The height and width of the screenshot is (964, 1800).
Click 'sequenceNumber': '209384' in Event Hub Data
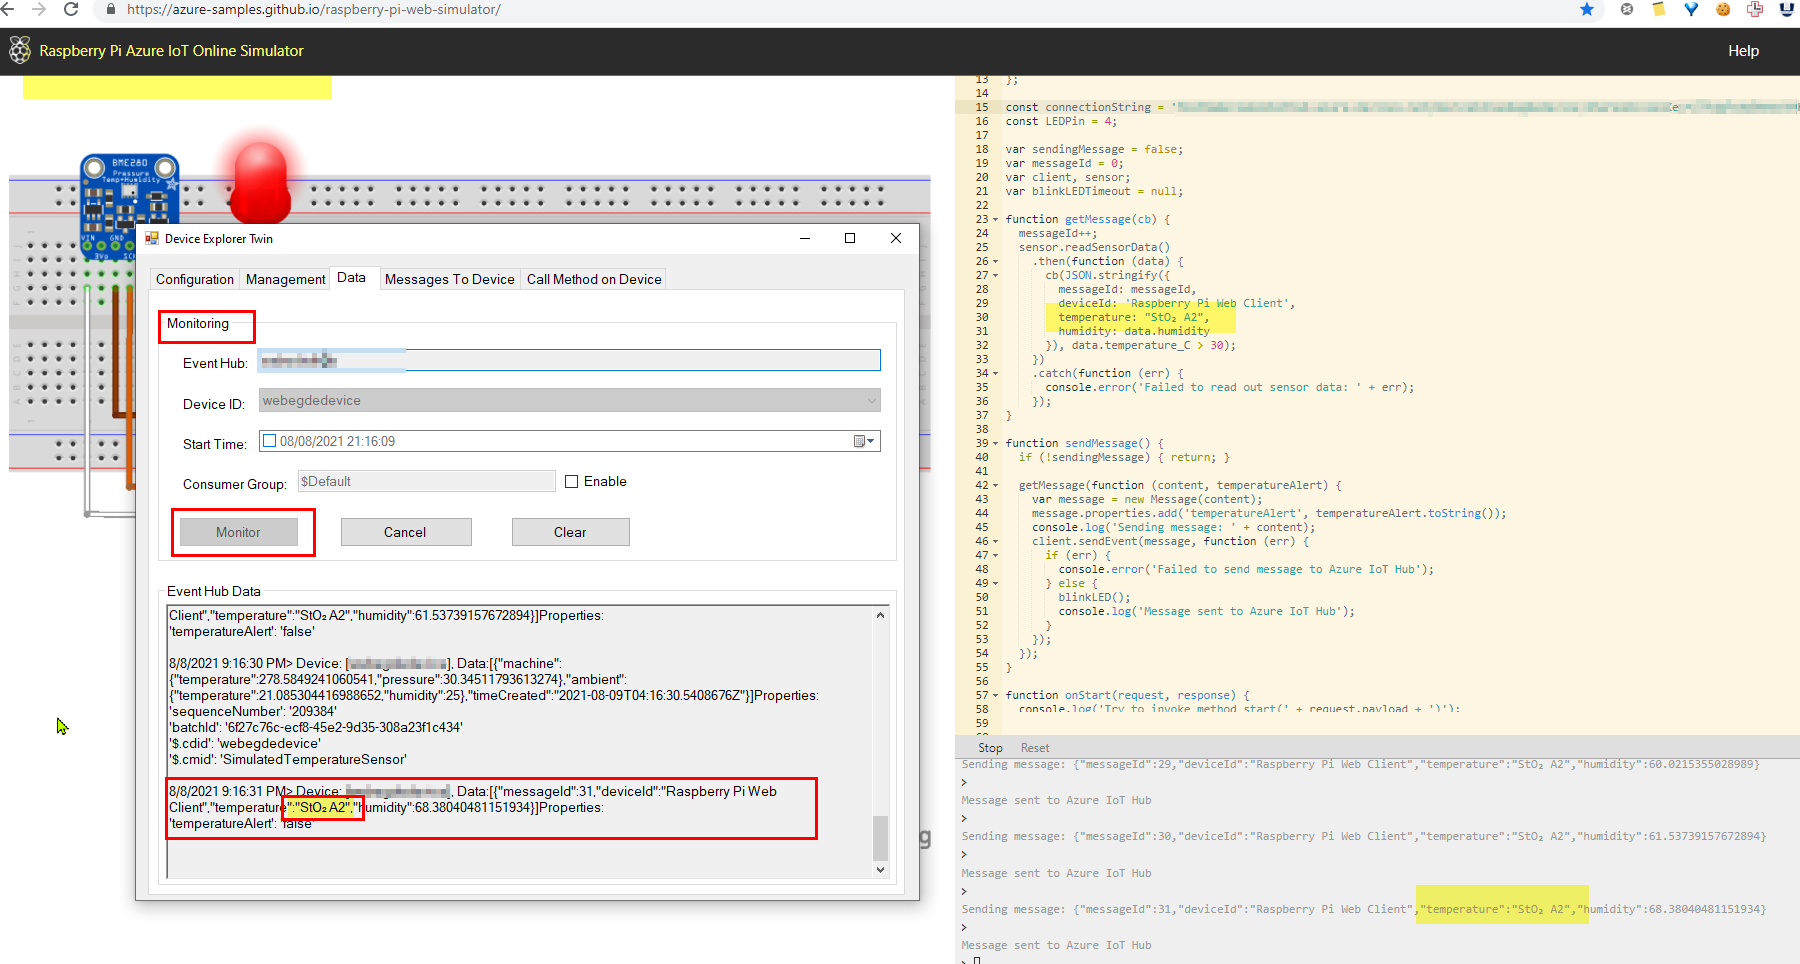252,711
